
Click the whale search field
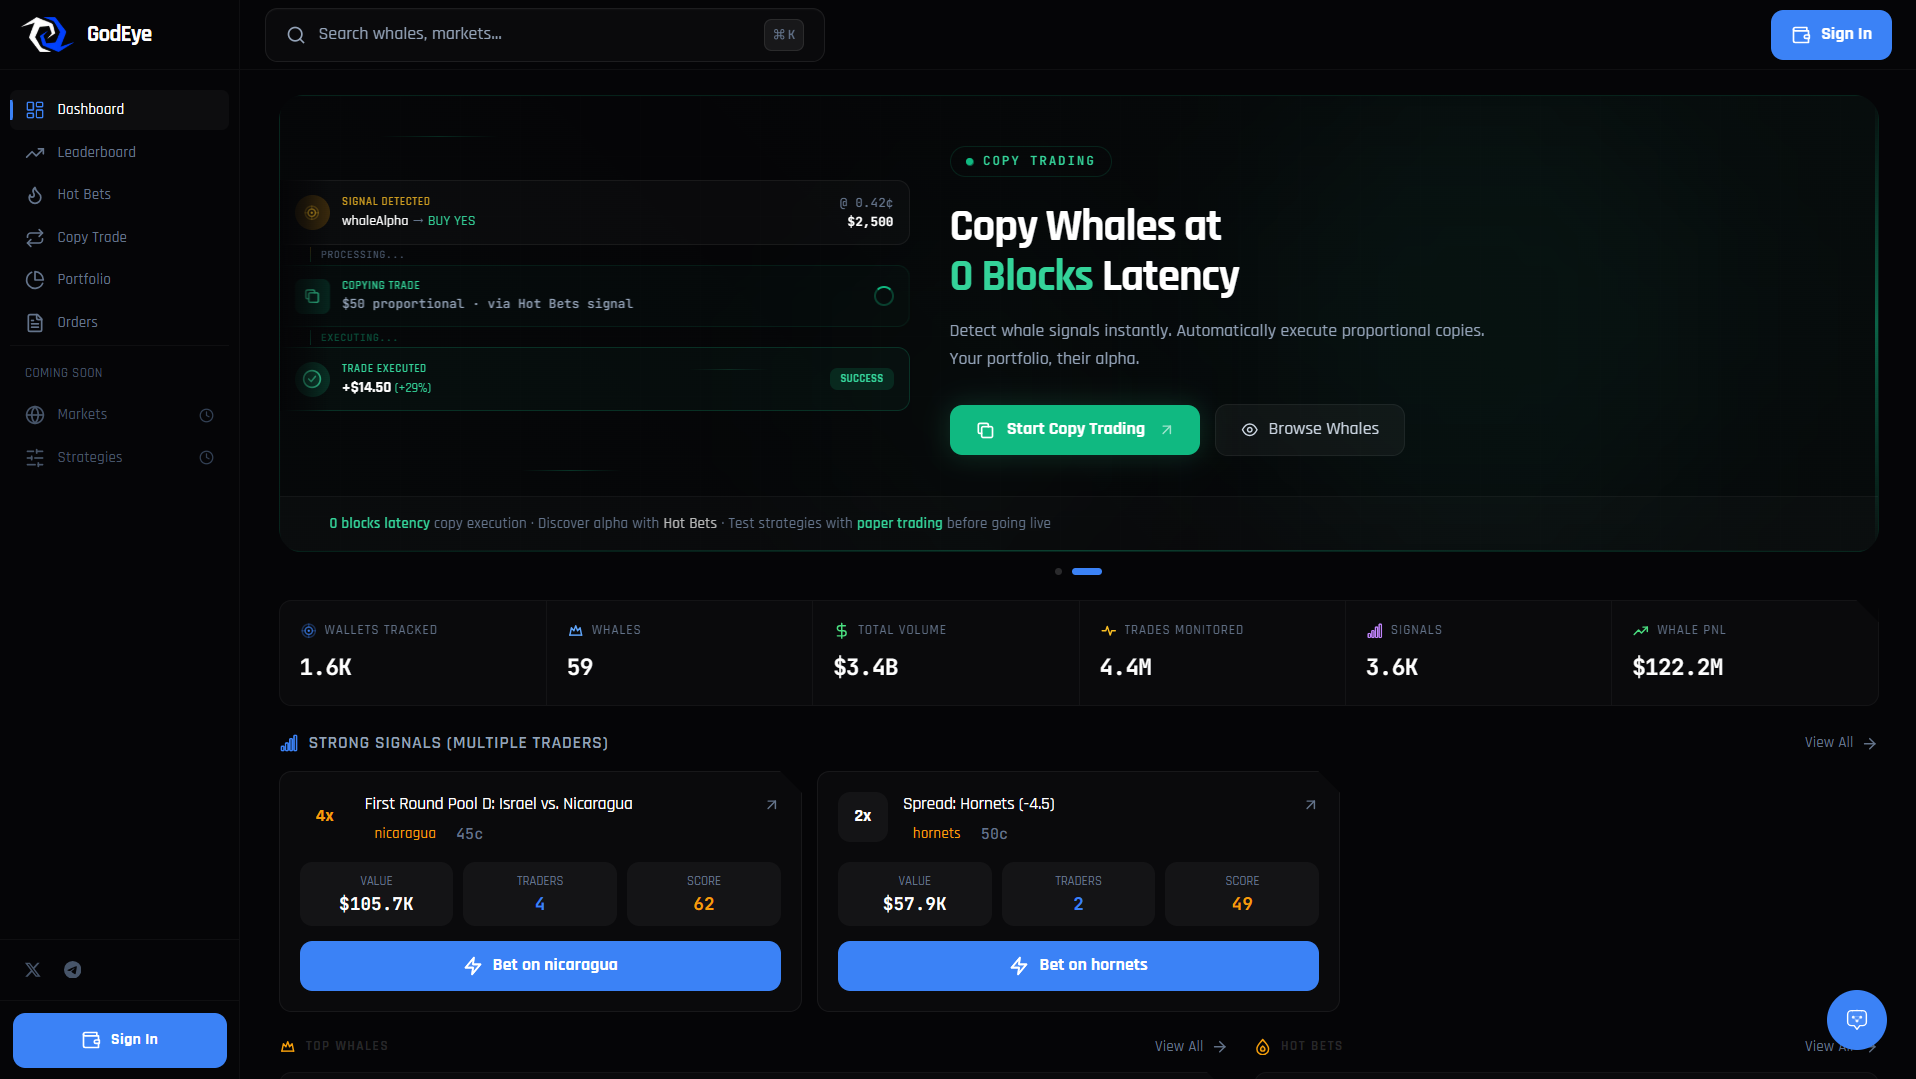tap(544, 34)
